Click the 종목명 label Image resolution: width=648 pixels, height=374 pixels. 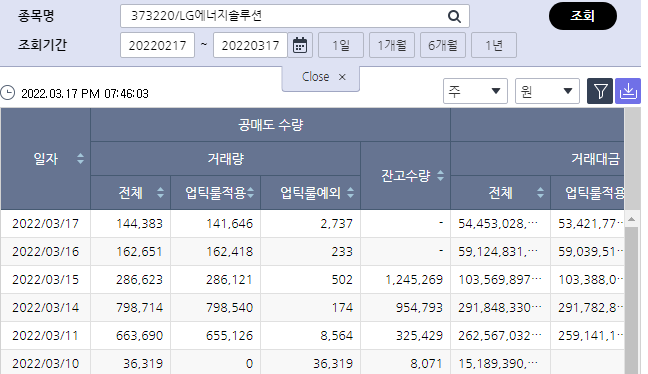pos(36,16)
